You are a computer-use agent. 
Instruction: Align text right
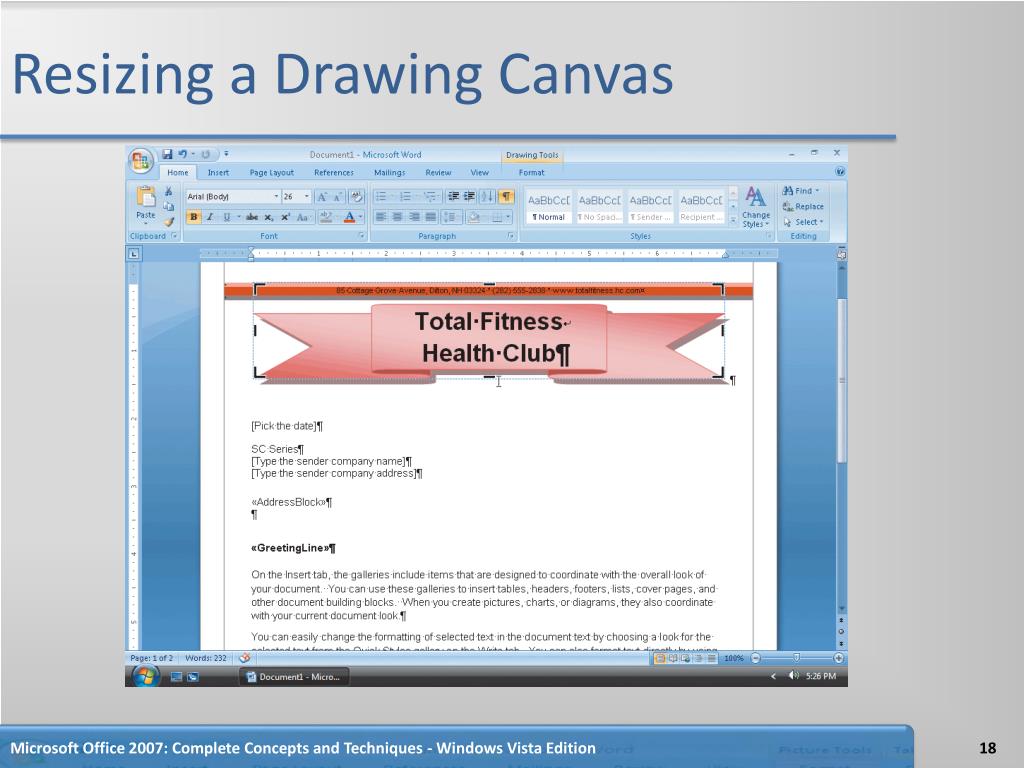(x=413, y=217)
